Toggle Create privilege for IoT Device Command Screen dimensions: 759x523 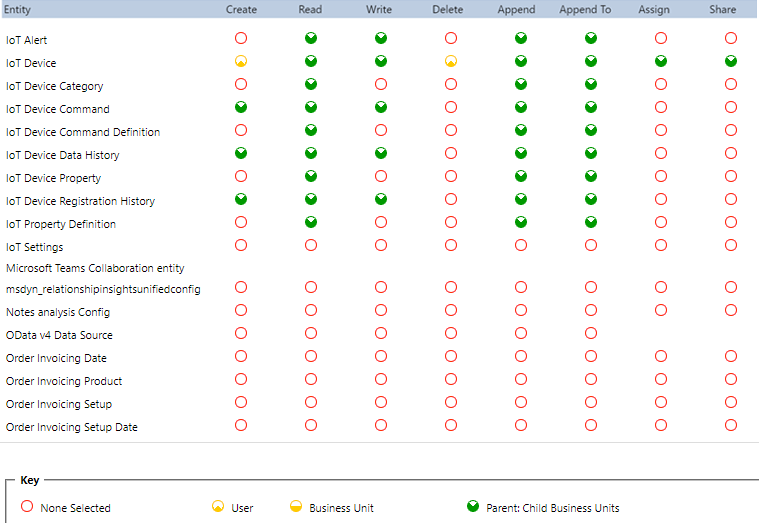[x=241, y=107]
